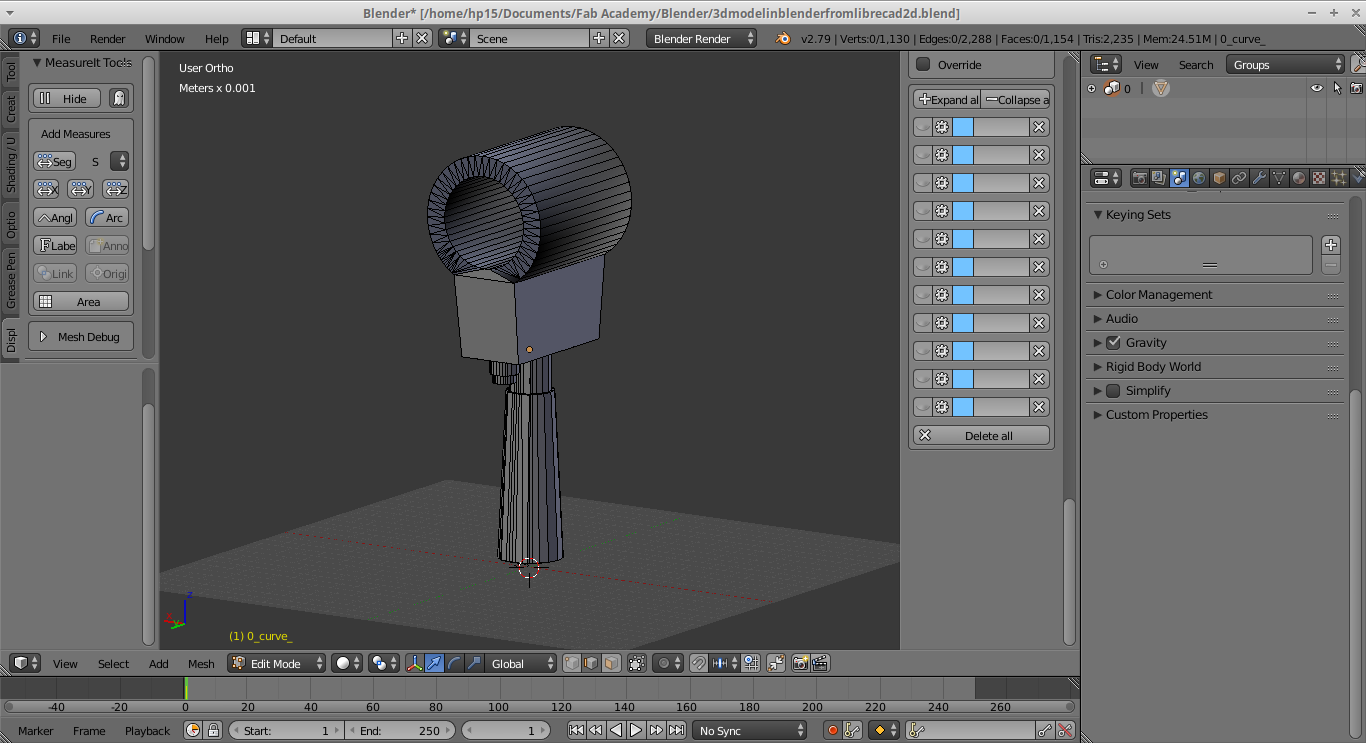1366x743 pixels.
Task: Add measure along Z axis
Action: pos(116,189)
